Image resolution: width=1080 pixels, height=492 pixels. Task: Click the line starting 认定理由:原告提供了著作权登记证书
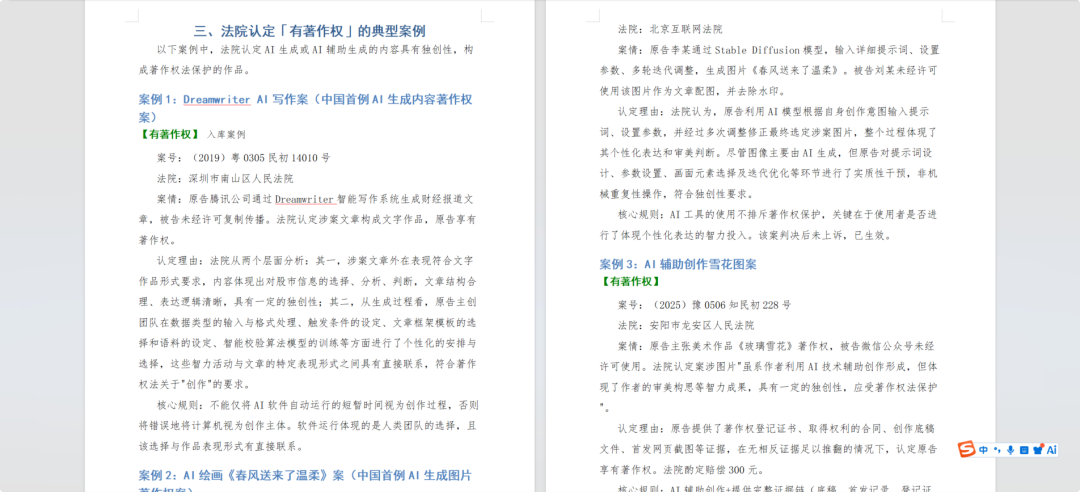[x=778, y=429]
